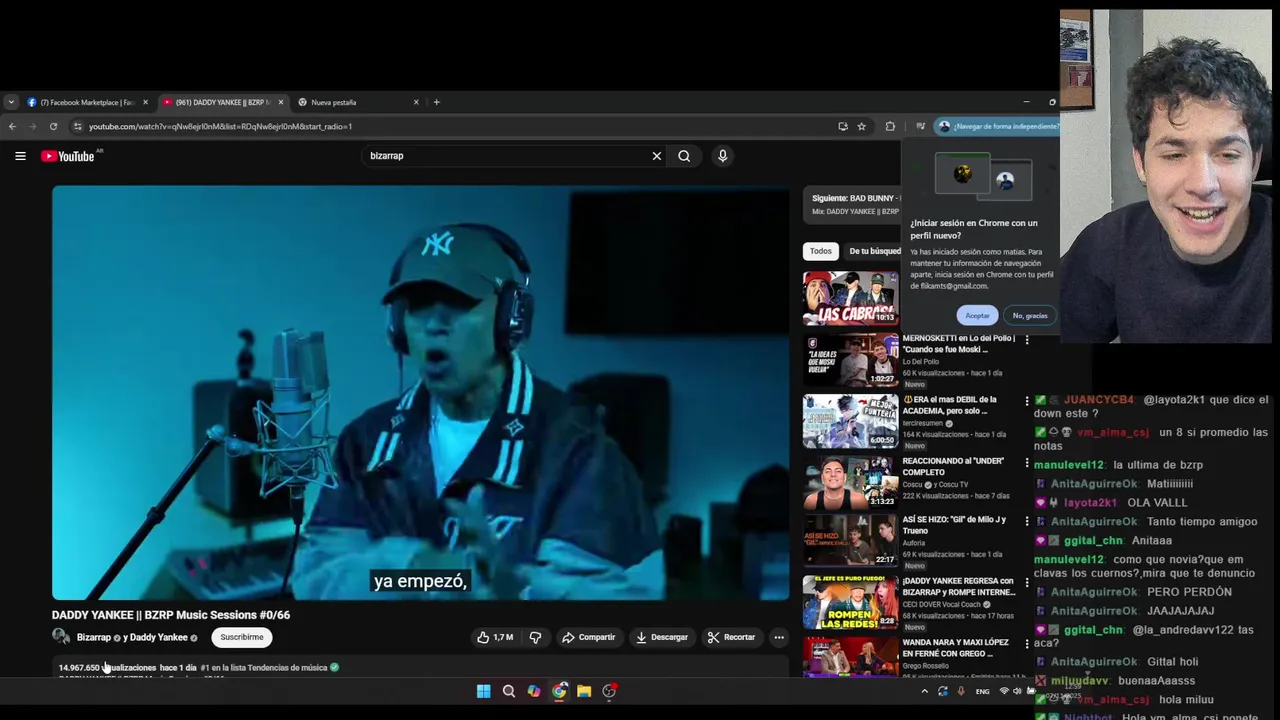The width and height of the screenshot is (1280, 720).
Task: Run search with the magnifier button
Action: coord(684,156)
